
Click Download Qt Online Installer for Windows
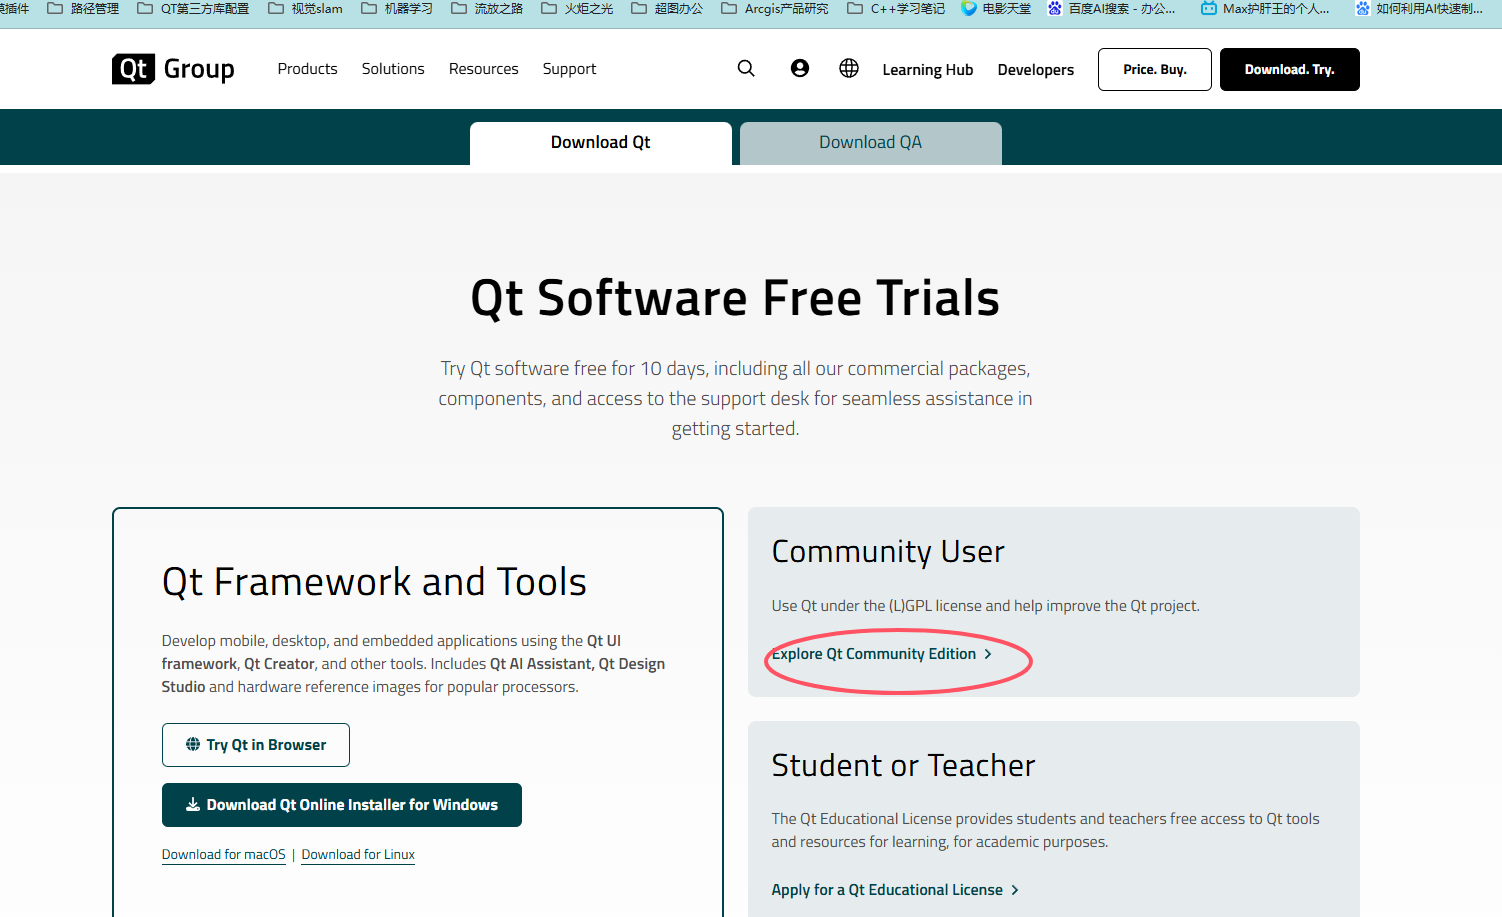342,805
